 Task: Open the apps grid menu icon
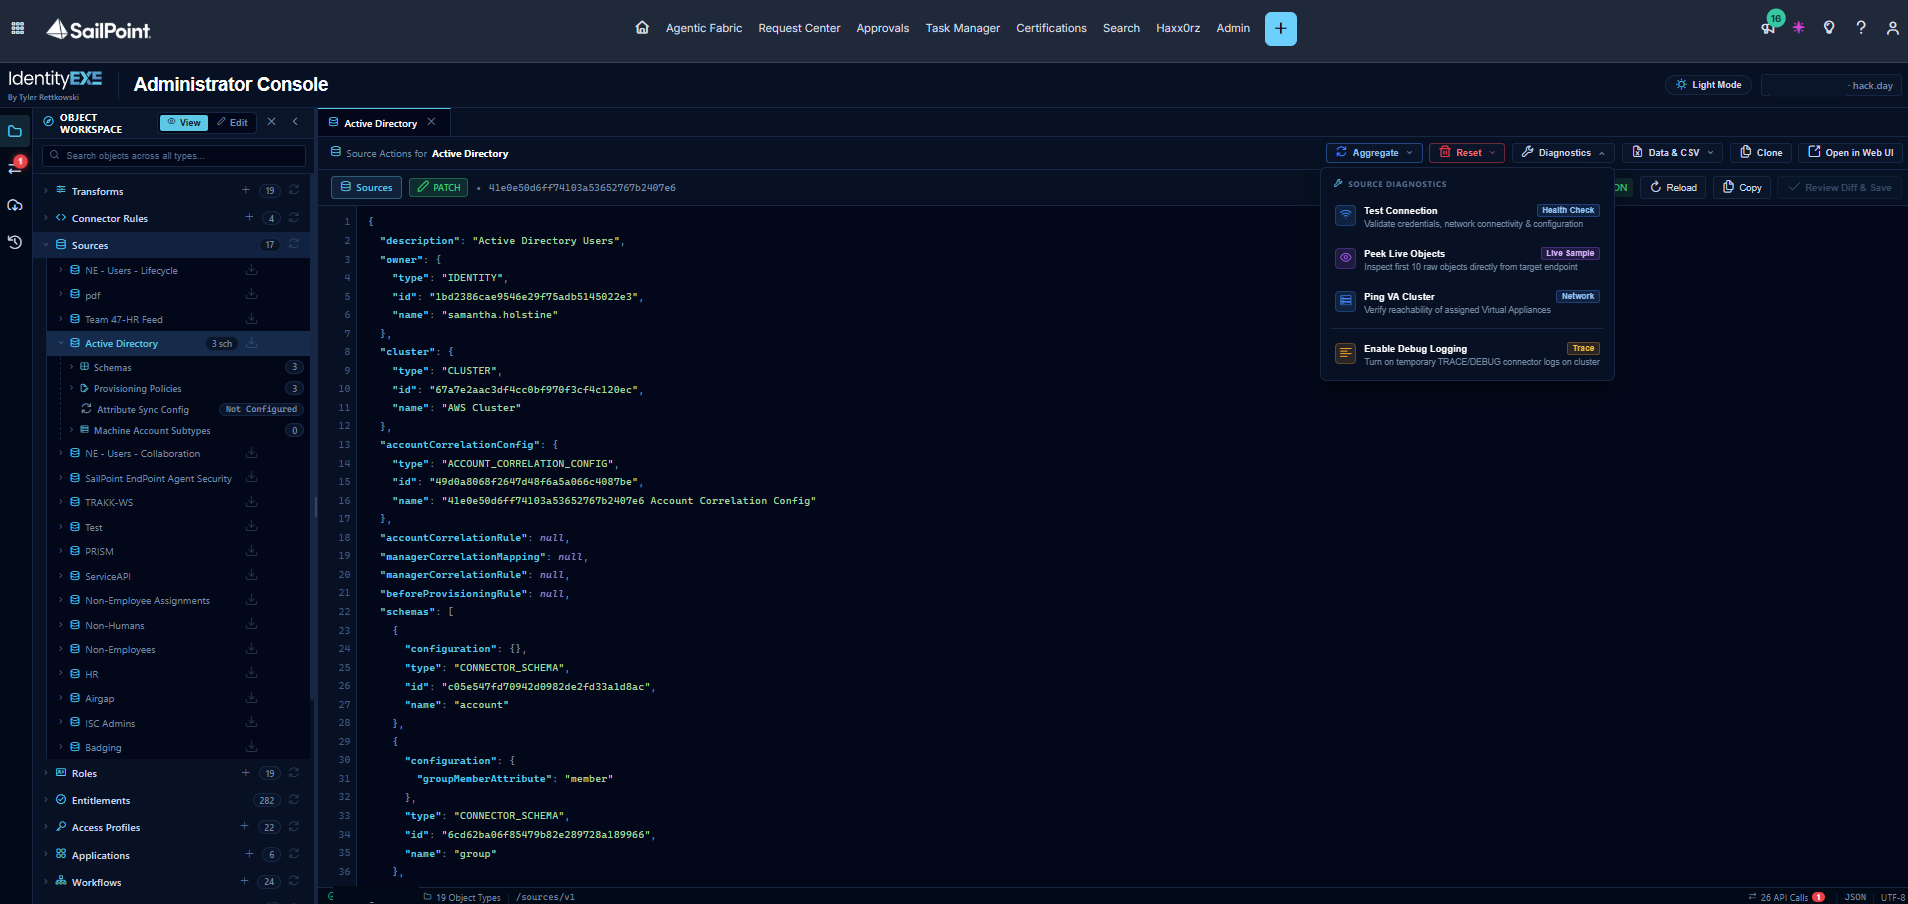pyautogui.click(x=18, y=28)
